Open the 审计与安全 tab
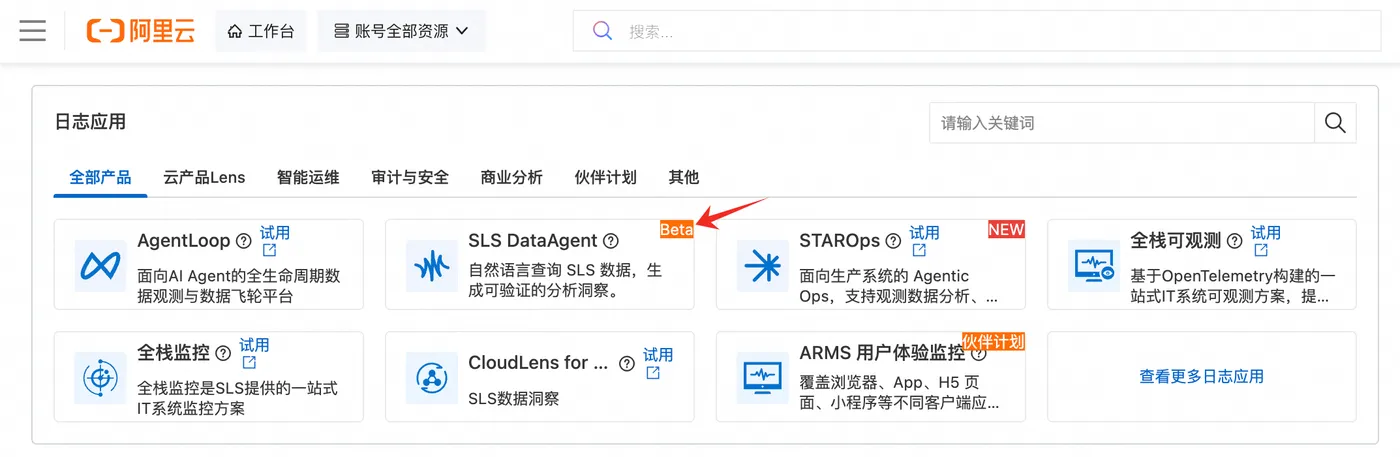Screen dimensions: 1400x457 pyautogui.click(x=410, y=177)
